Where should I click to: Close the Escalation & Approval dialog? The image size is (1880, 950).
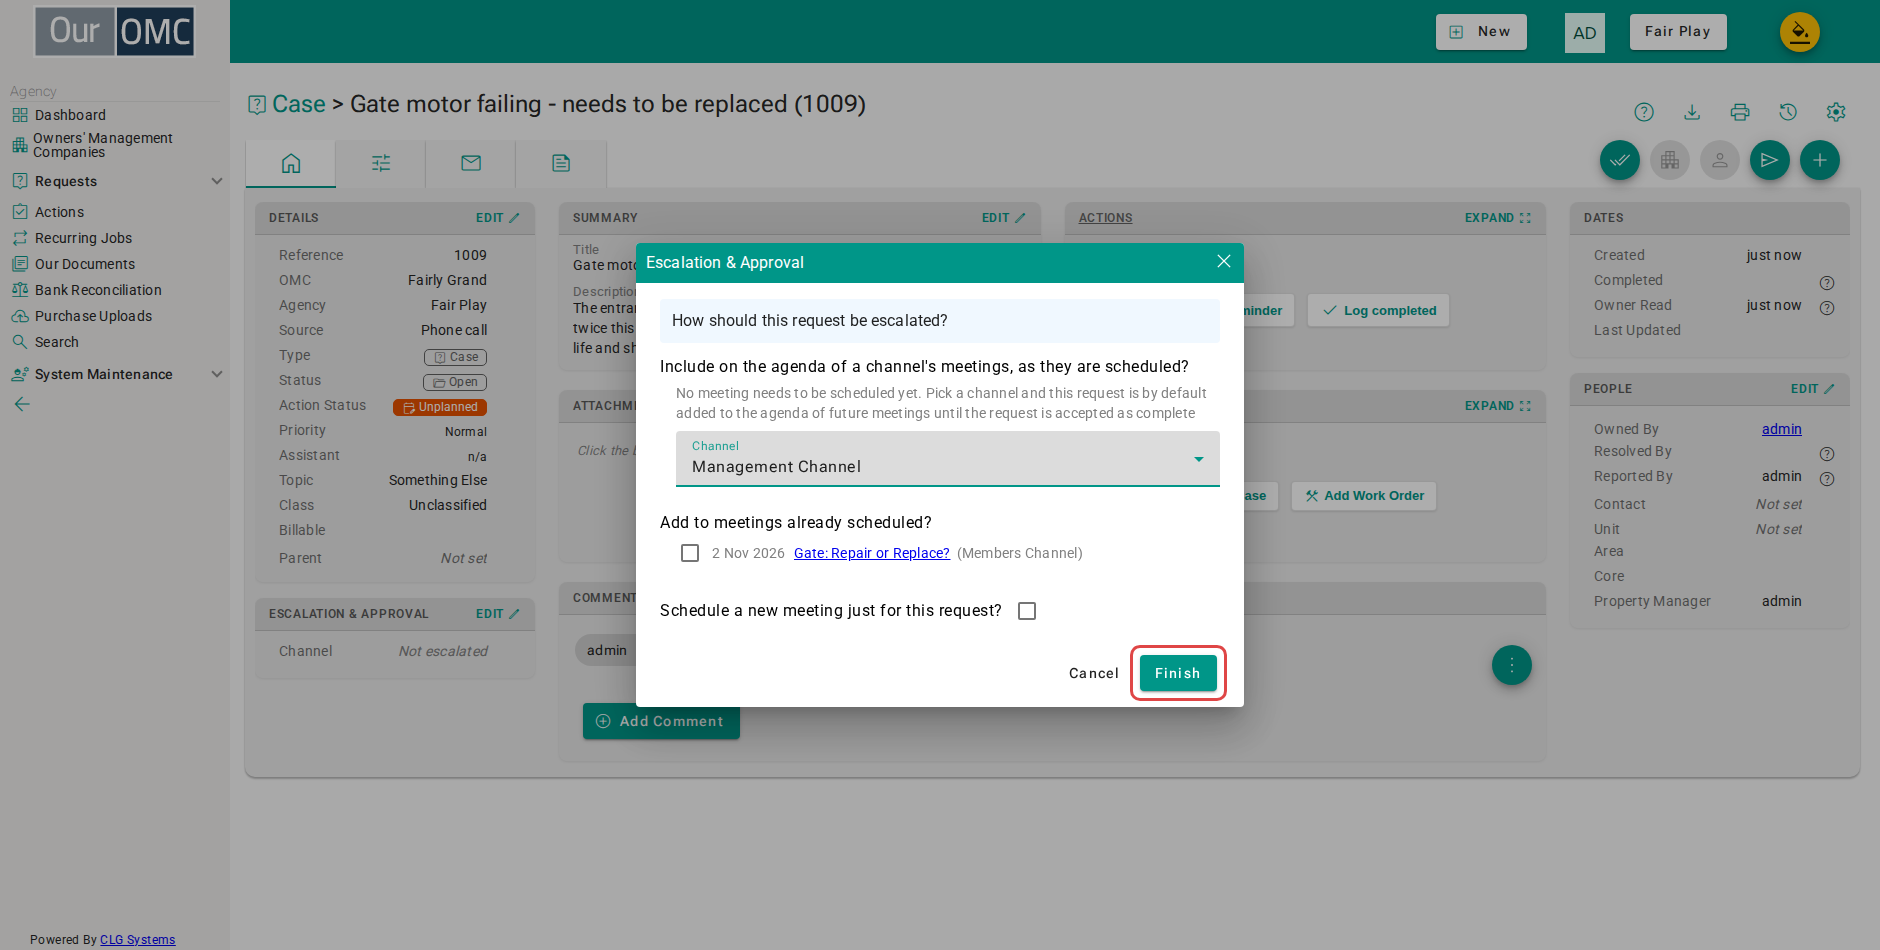point(1223,261)
